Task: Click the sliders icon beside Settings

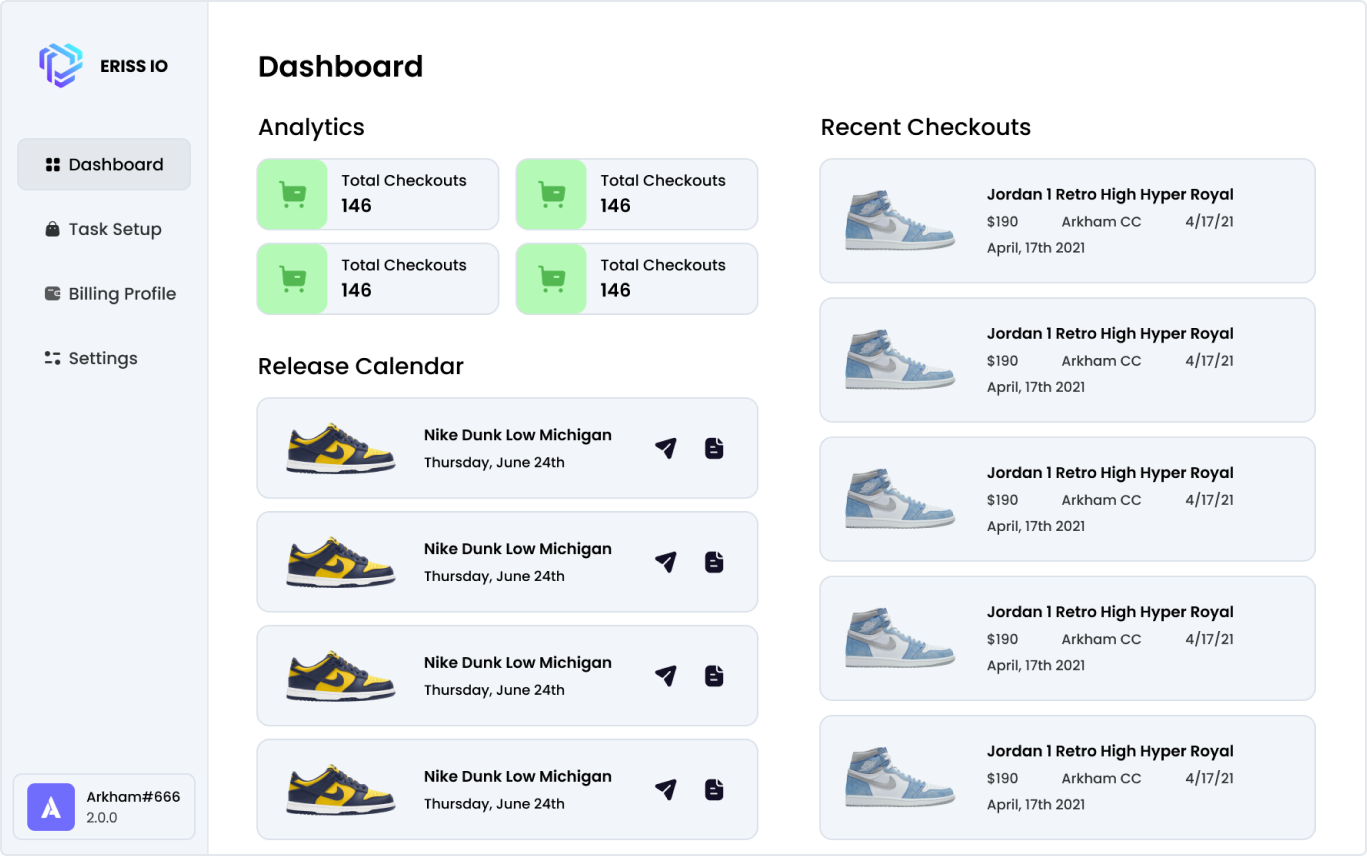Action: pos(53,358)
